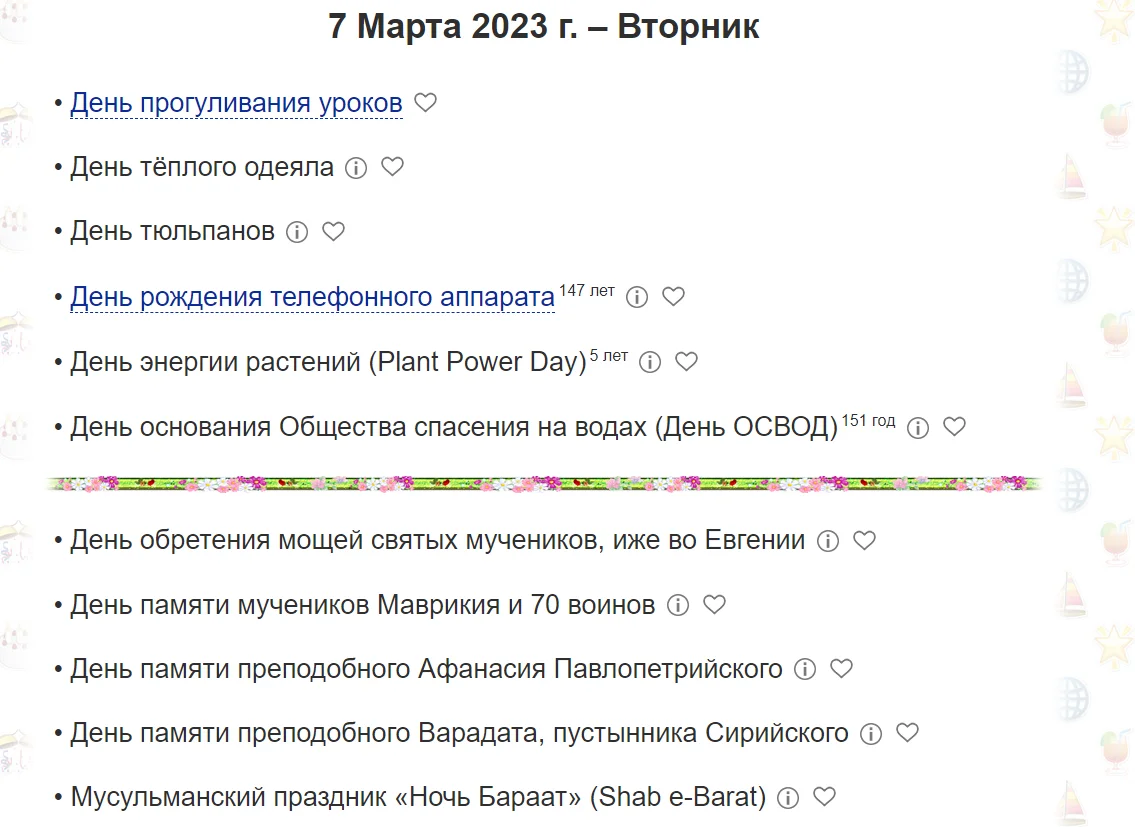This screenshot has width=1135, height=827.
Task: Open info for "Plant Power Day"
Action: click(650, 362)
